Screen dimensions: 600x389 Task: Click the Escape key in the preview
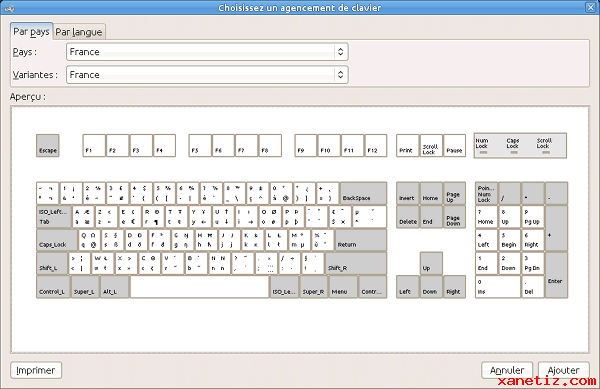pos(48,145)
